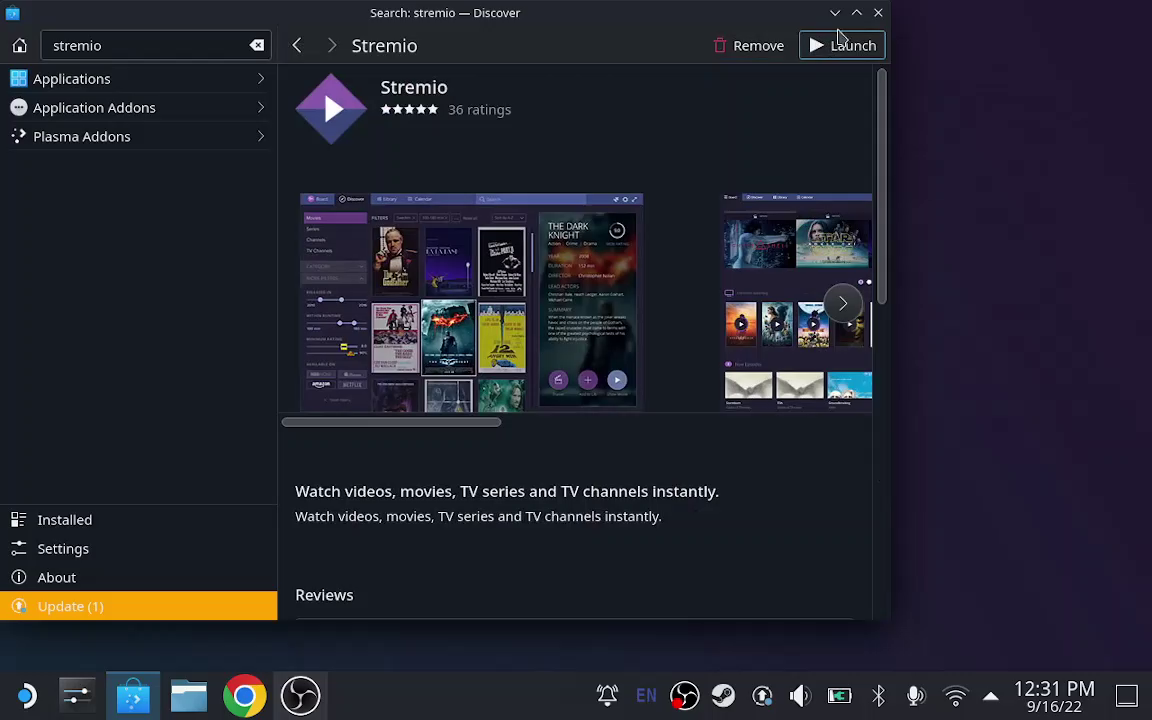Open the second Stremio screenshot
This screenshot has height=720, width=1152.
coord(798,302)
